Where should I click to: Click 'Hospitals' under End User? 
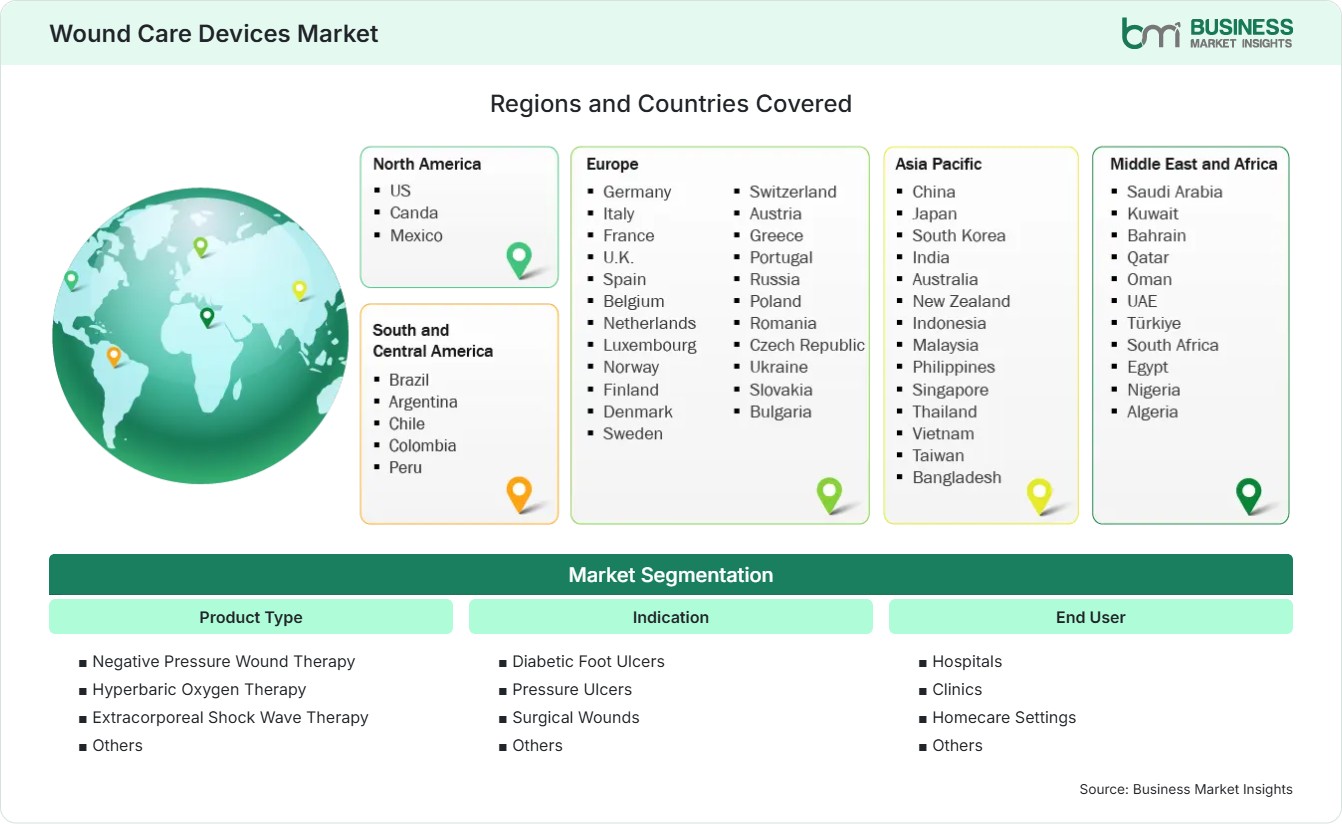(x=967, y=662)
